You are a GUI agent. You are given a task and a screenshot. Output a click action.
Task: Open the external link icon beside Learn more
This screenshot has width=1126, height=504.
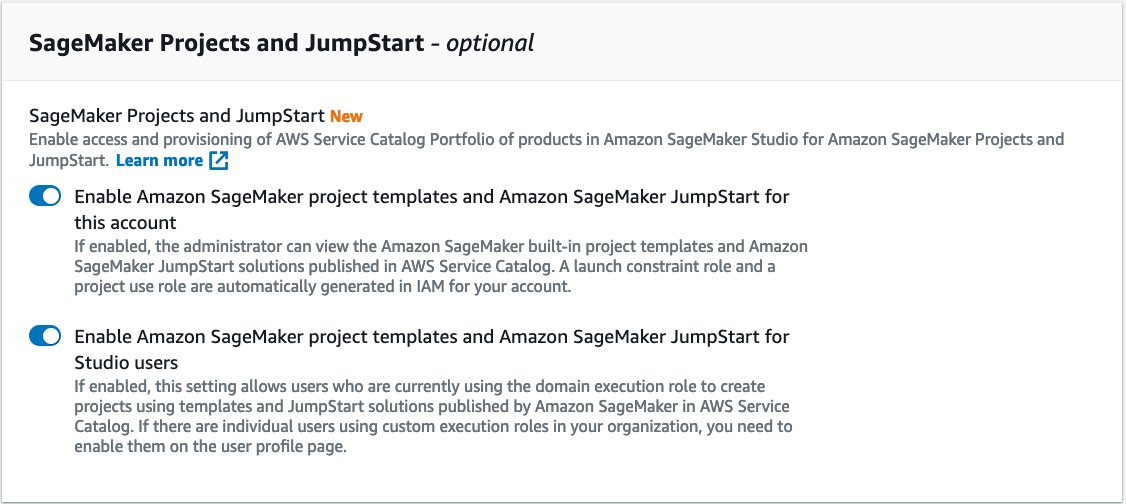tap(218, 161)
